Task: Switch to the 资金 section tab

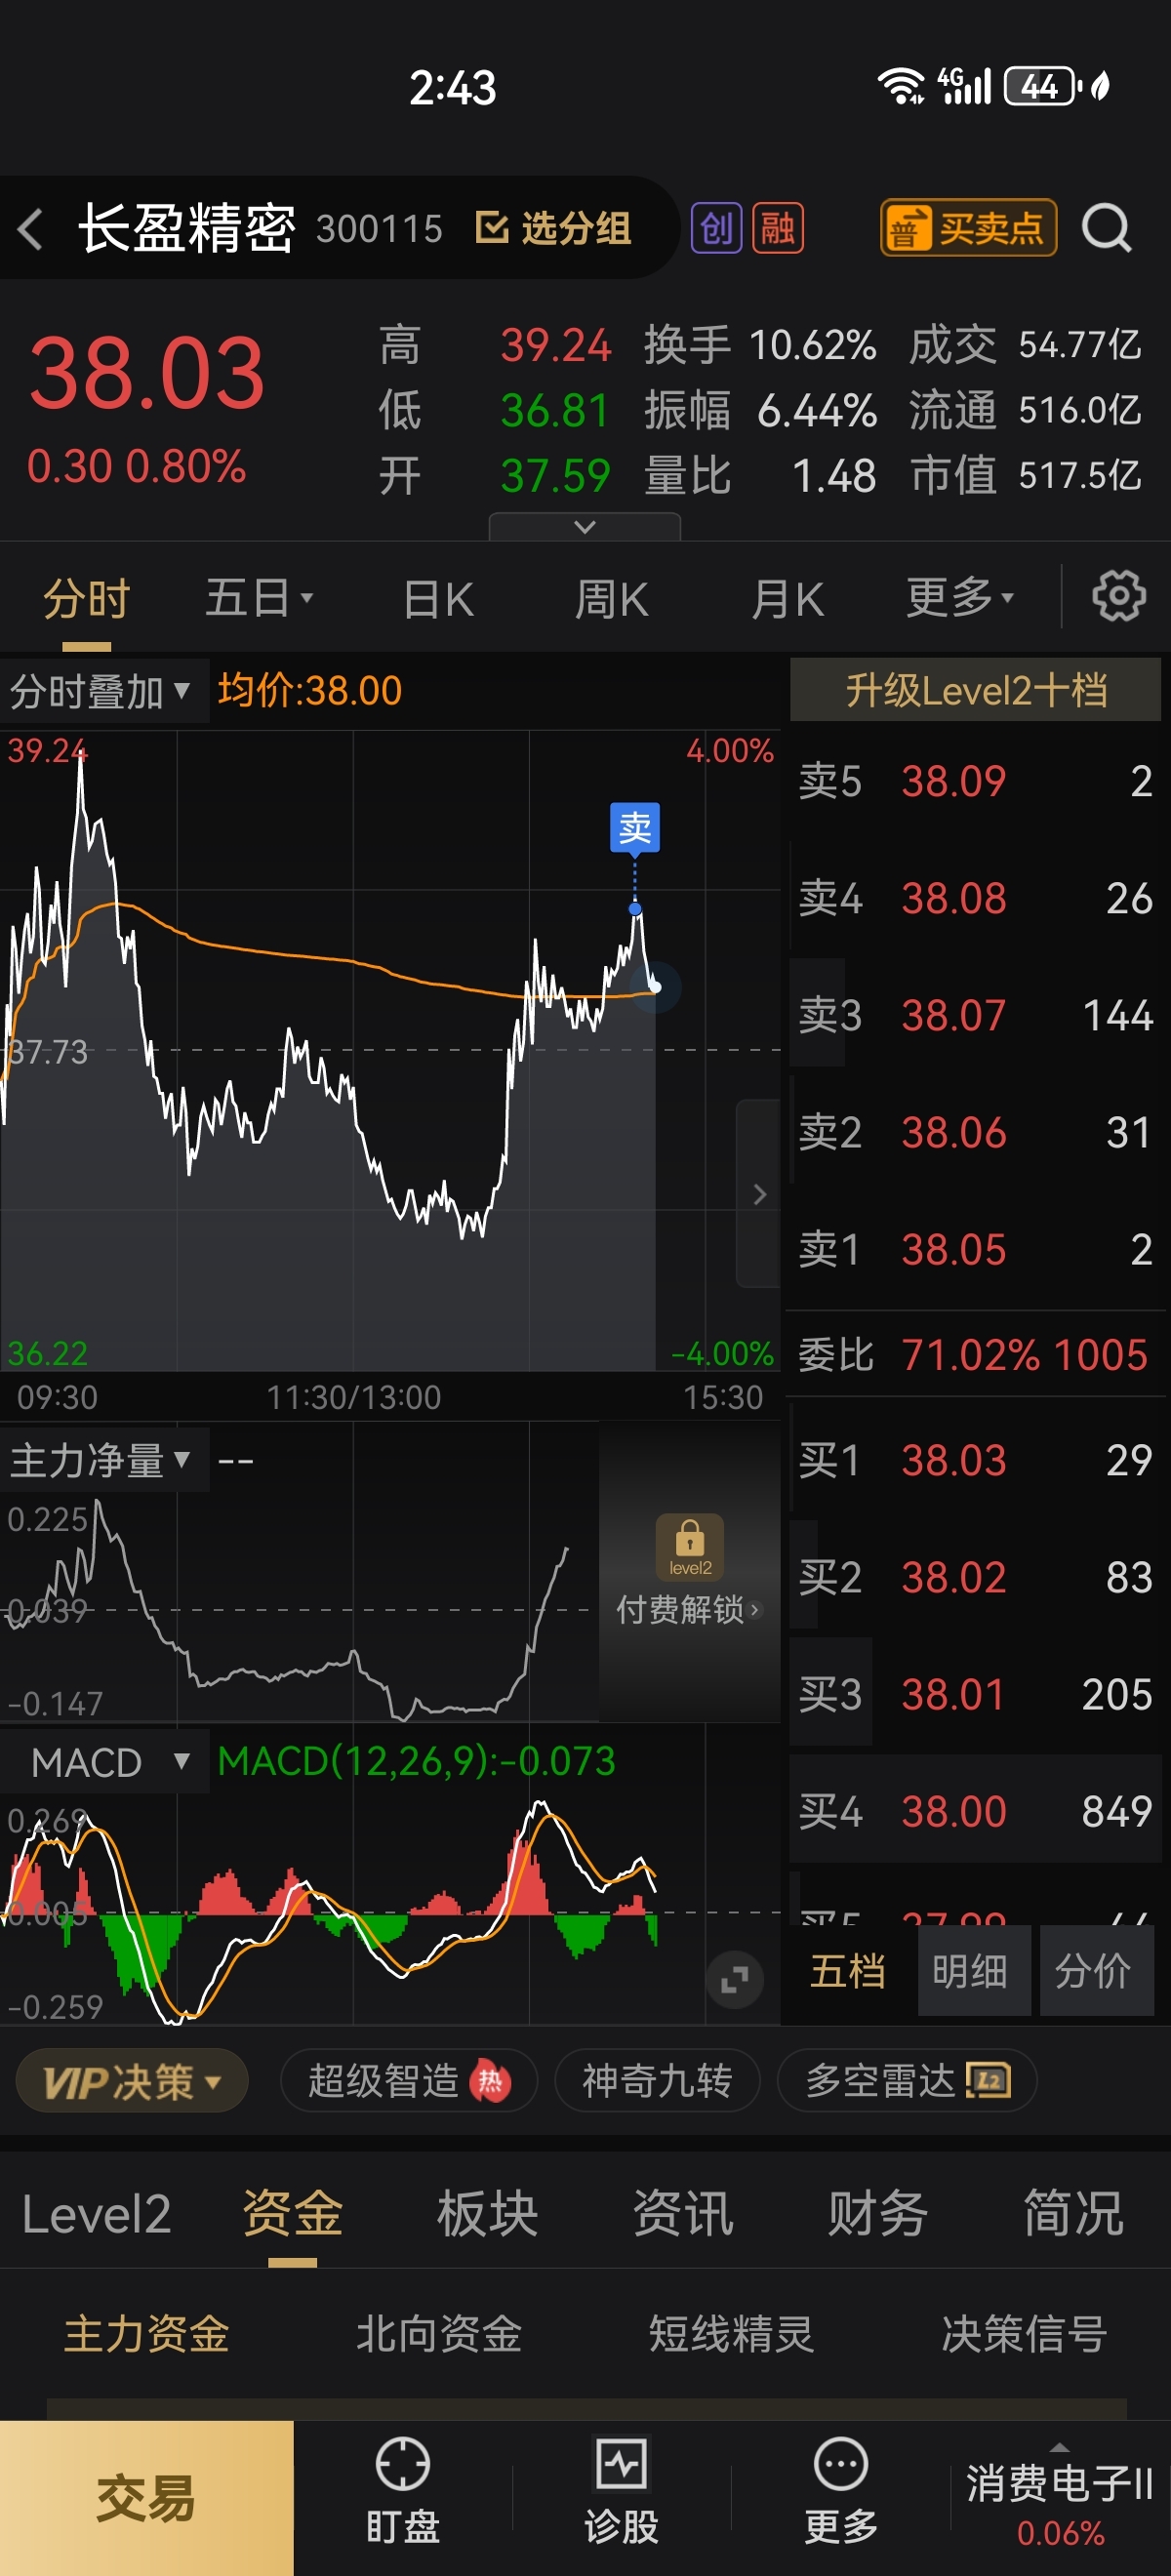Action: point(292,2215)
